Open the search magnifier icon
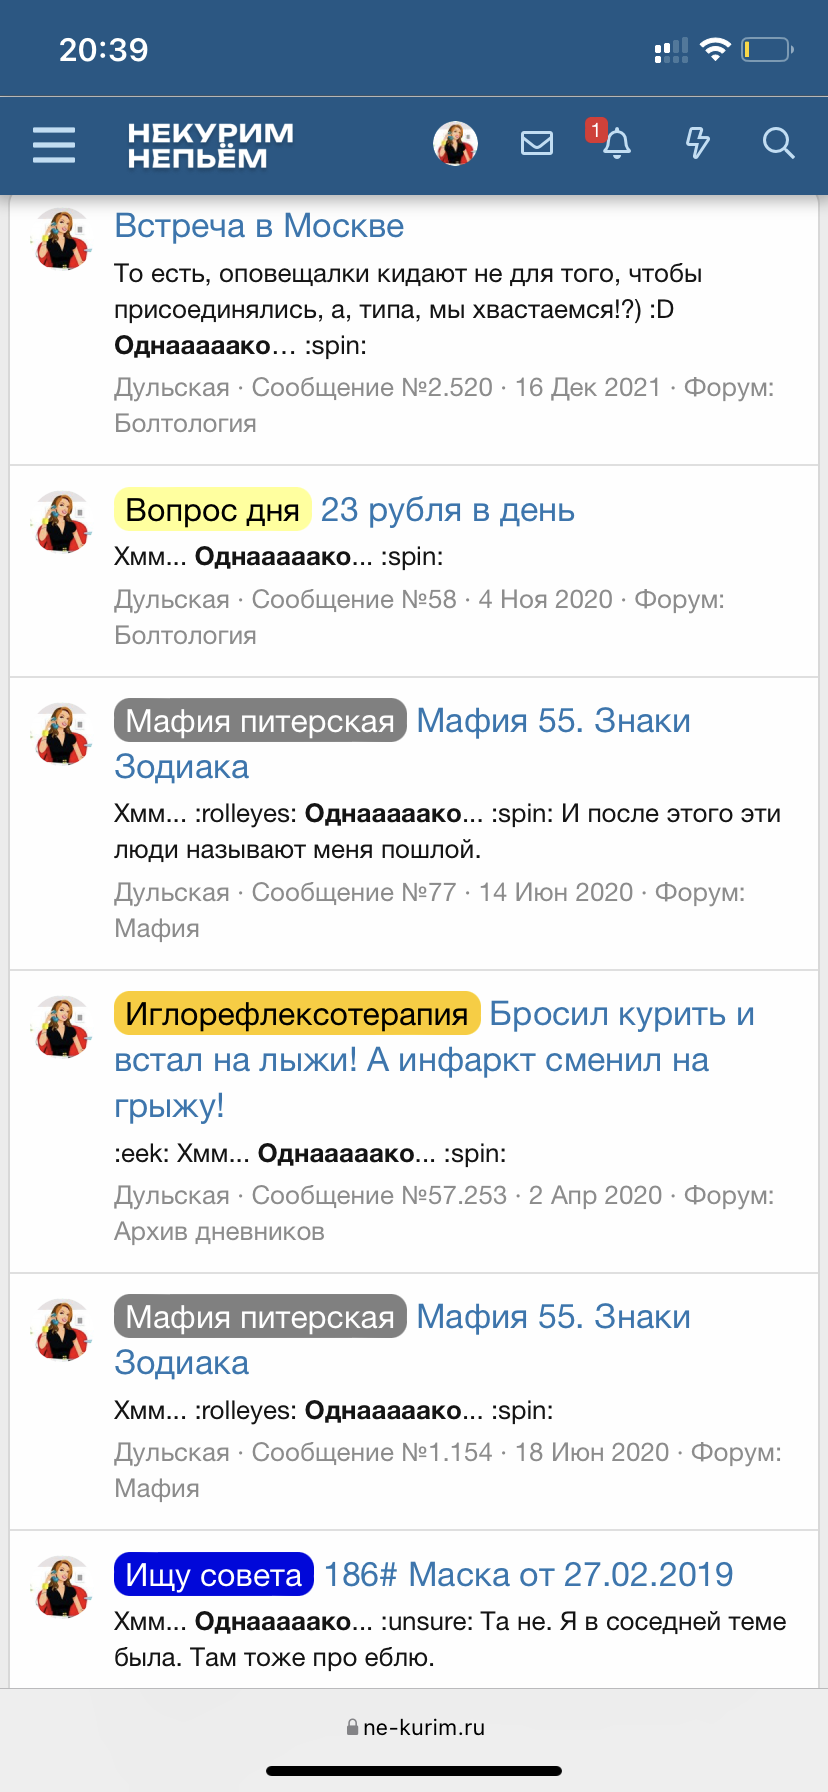This screenshot has height=1792, width=828. 778,144
